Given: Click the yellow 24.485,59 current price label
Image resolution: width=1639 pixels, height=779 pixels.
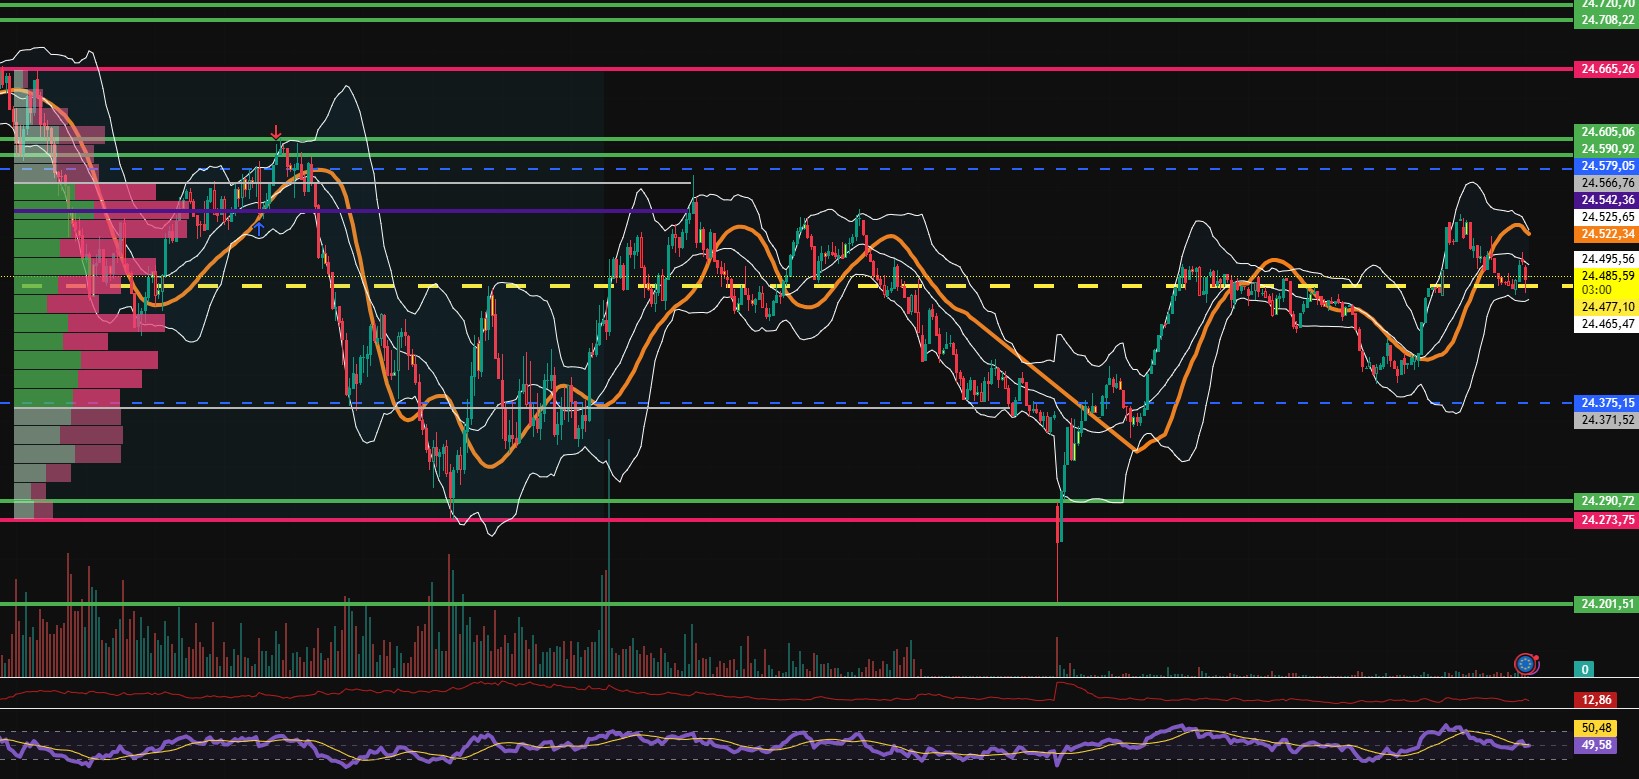Looking at the screenshot, I should click(1606, 276).
